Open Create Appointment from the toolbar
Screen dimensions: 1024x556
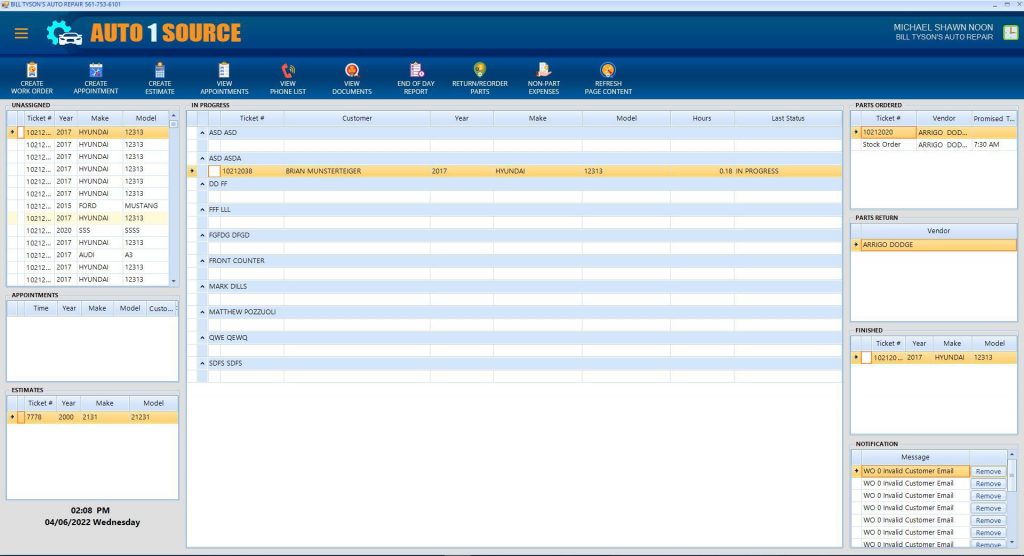[x=95, y=71]
